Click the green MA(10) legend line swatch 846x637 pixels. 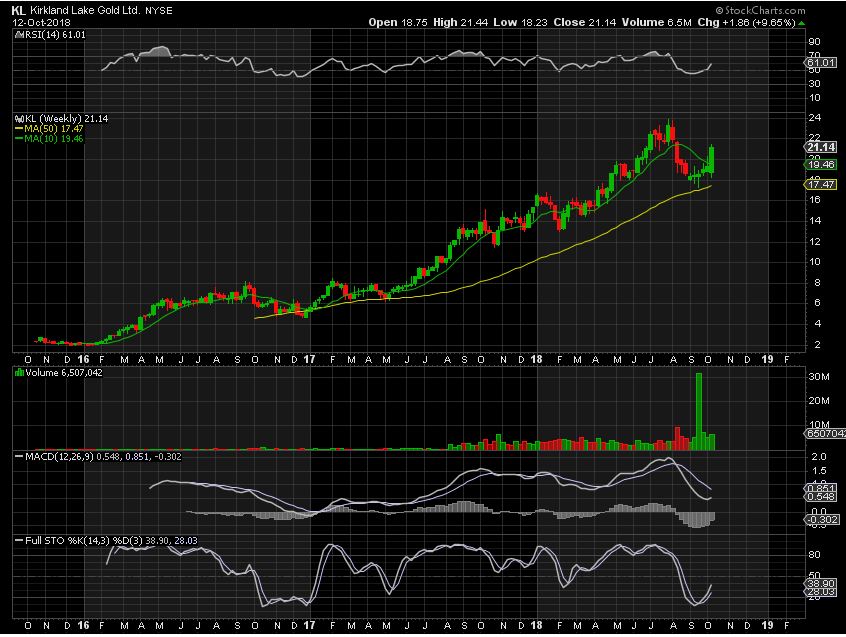[x=18, y=139]
